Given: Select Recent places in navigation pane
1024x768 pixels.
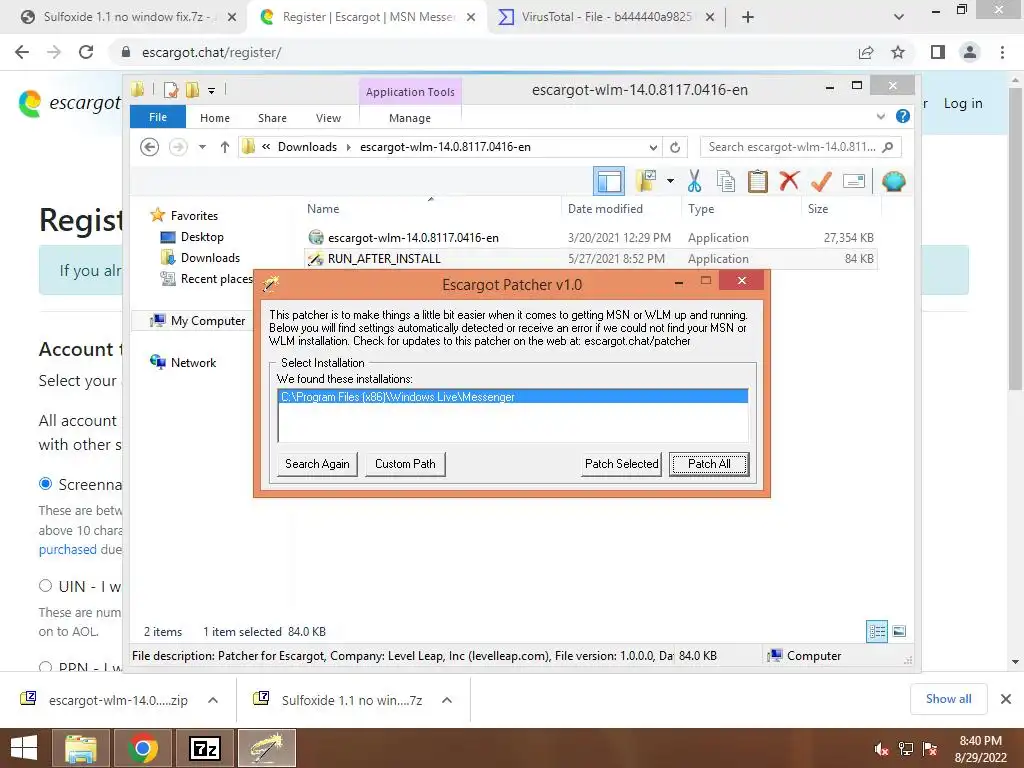Looking at the screenshot, I should pyautogui.click(x=216, y=278).
